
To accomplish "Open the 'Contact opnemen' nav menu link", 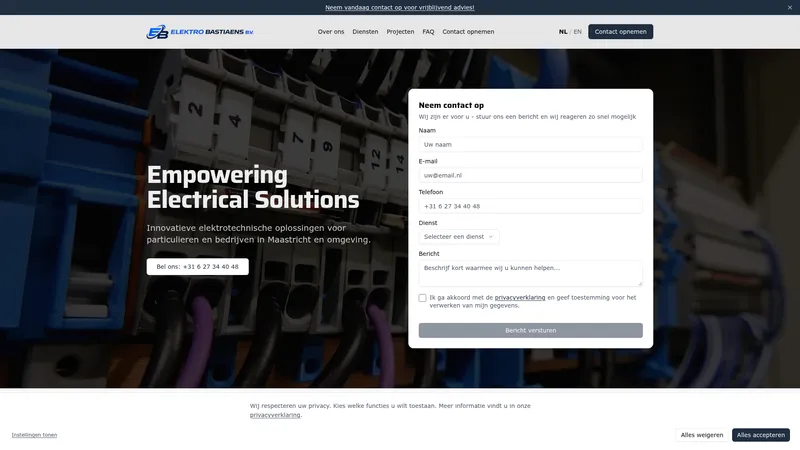I will pos(468,32).
